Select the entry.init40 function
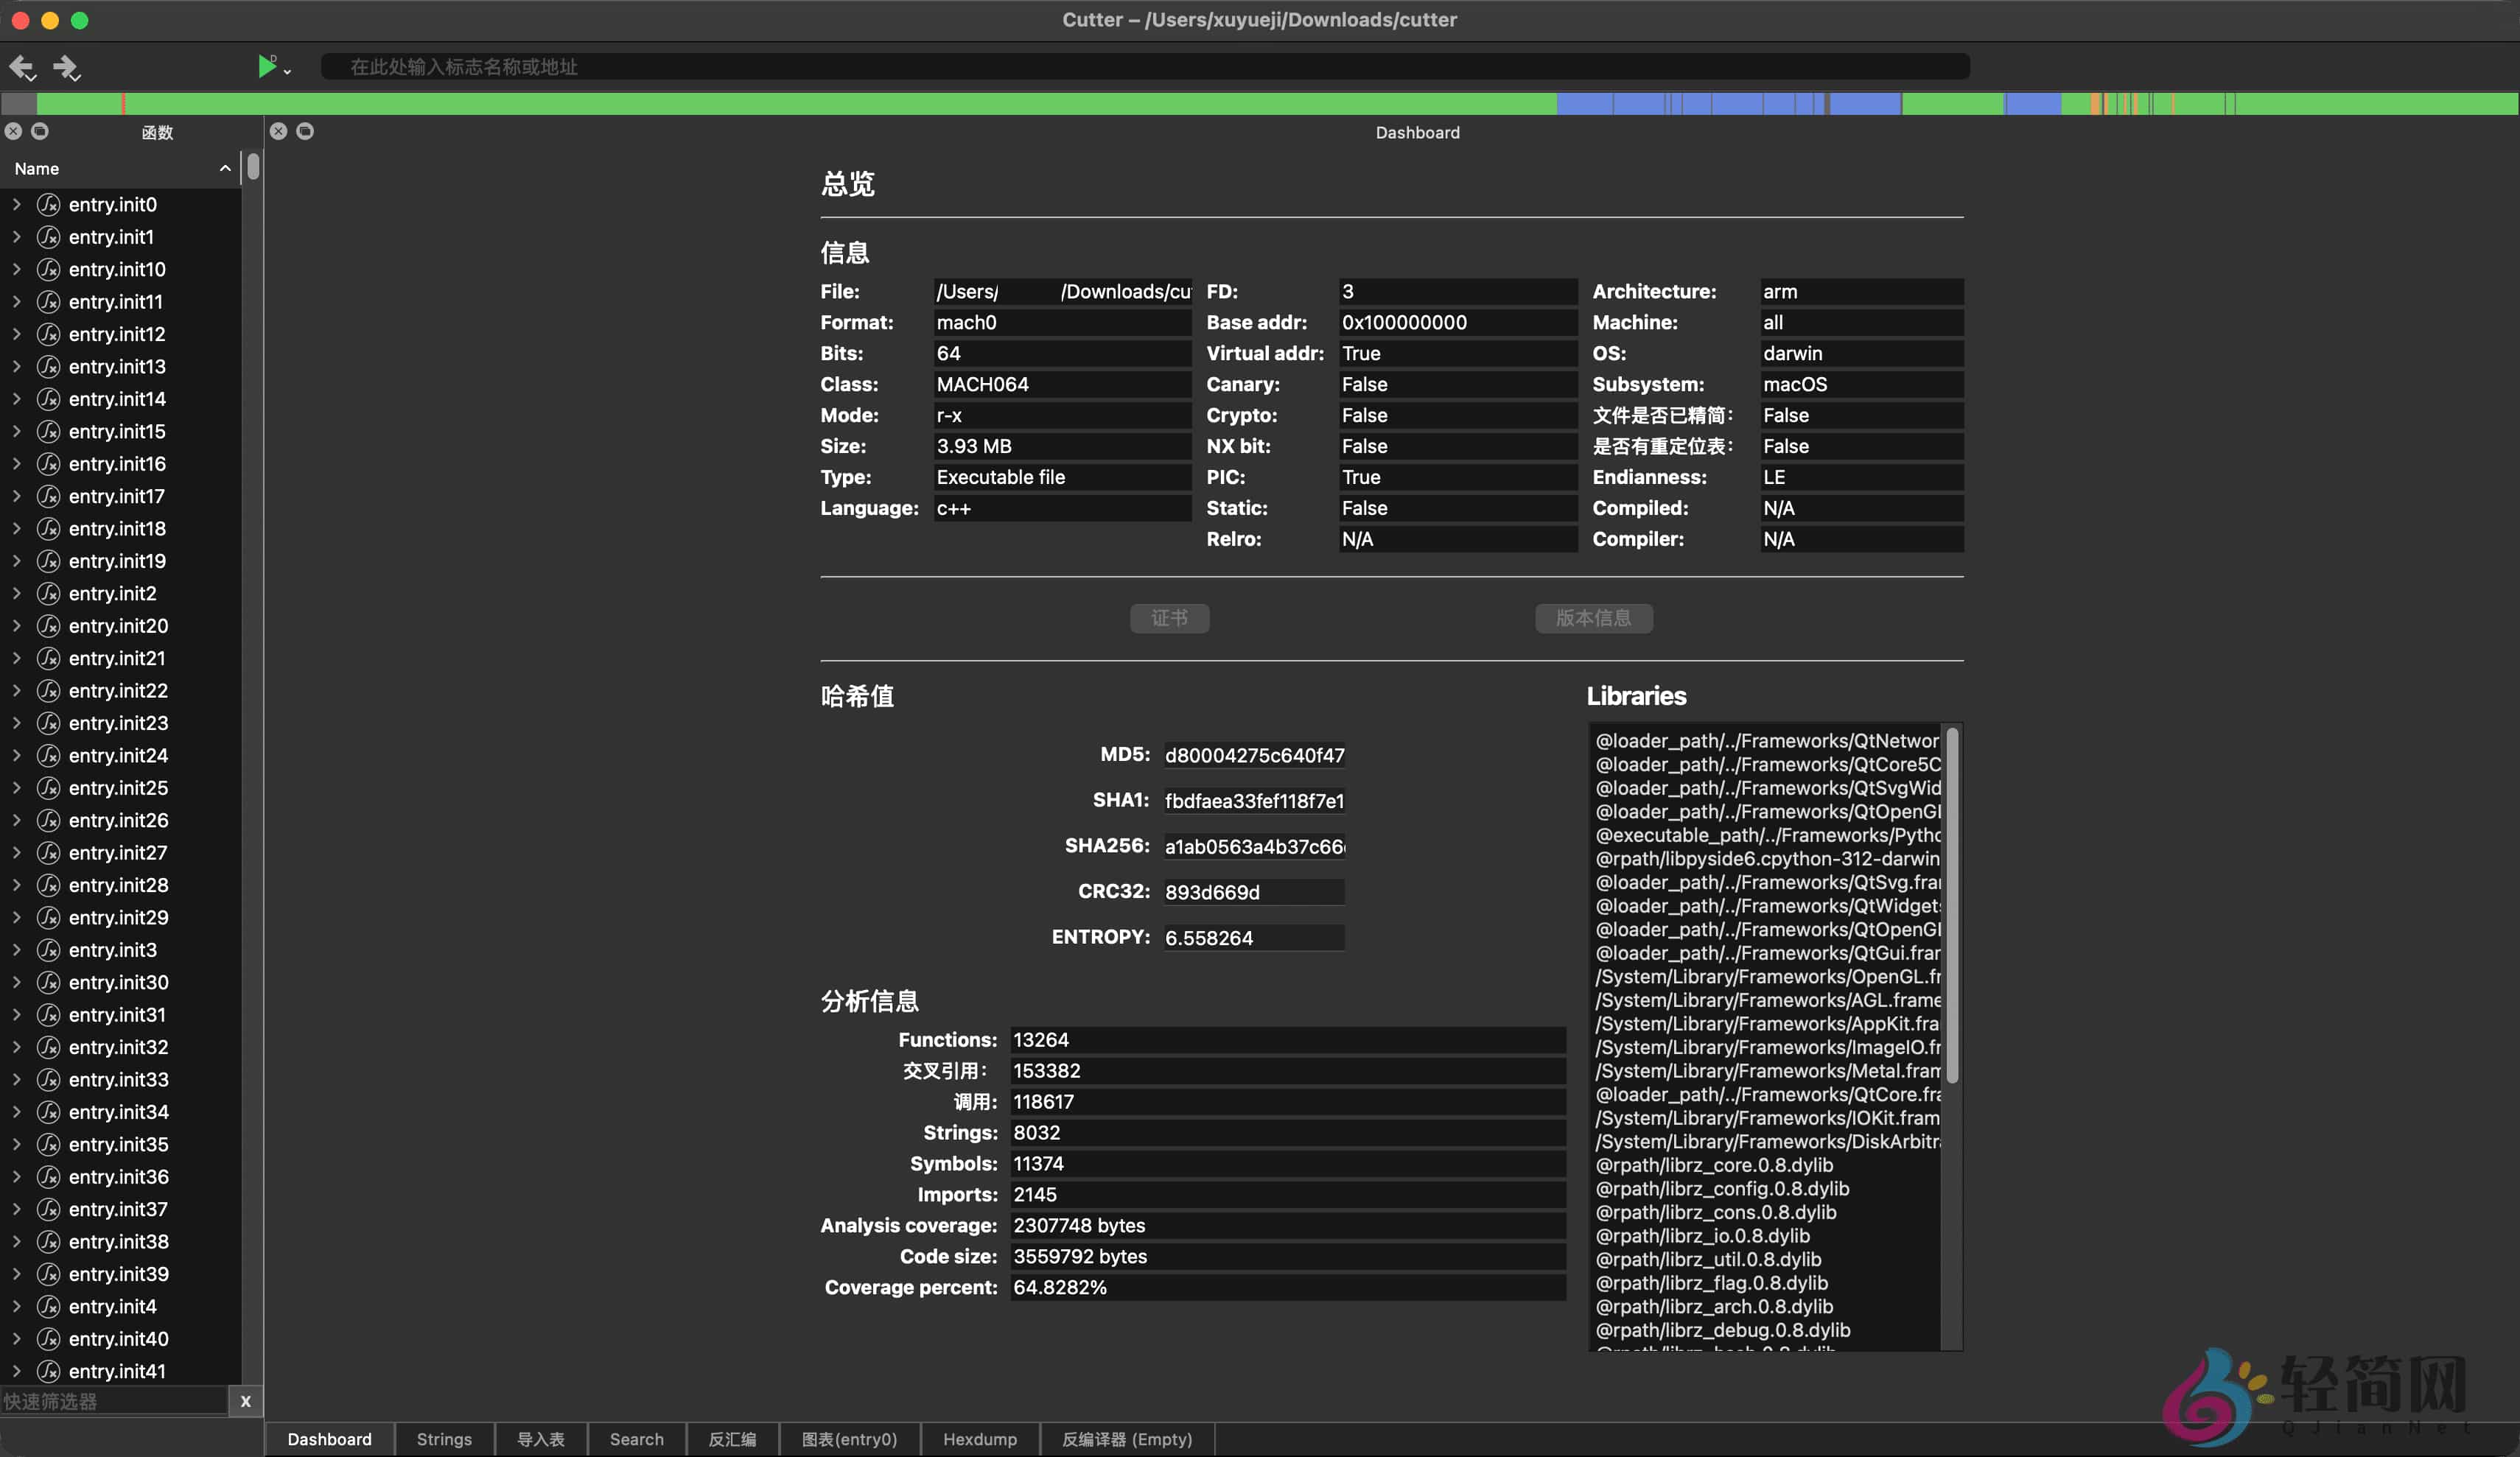This screenshot has height=1457, width=2520. (118, 1339)
